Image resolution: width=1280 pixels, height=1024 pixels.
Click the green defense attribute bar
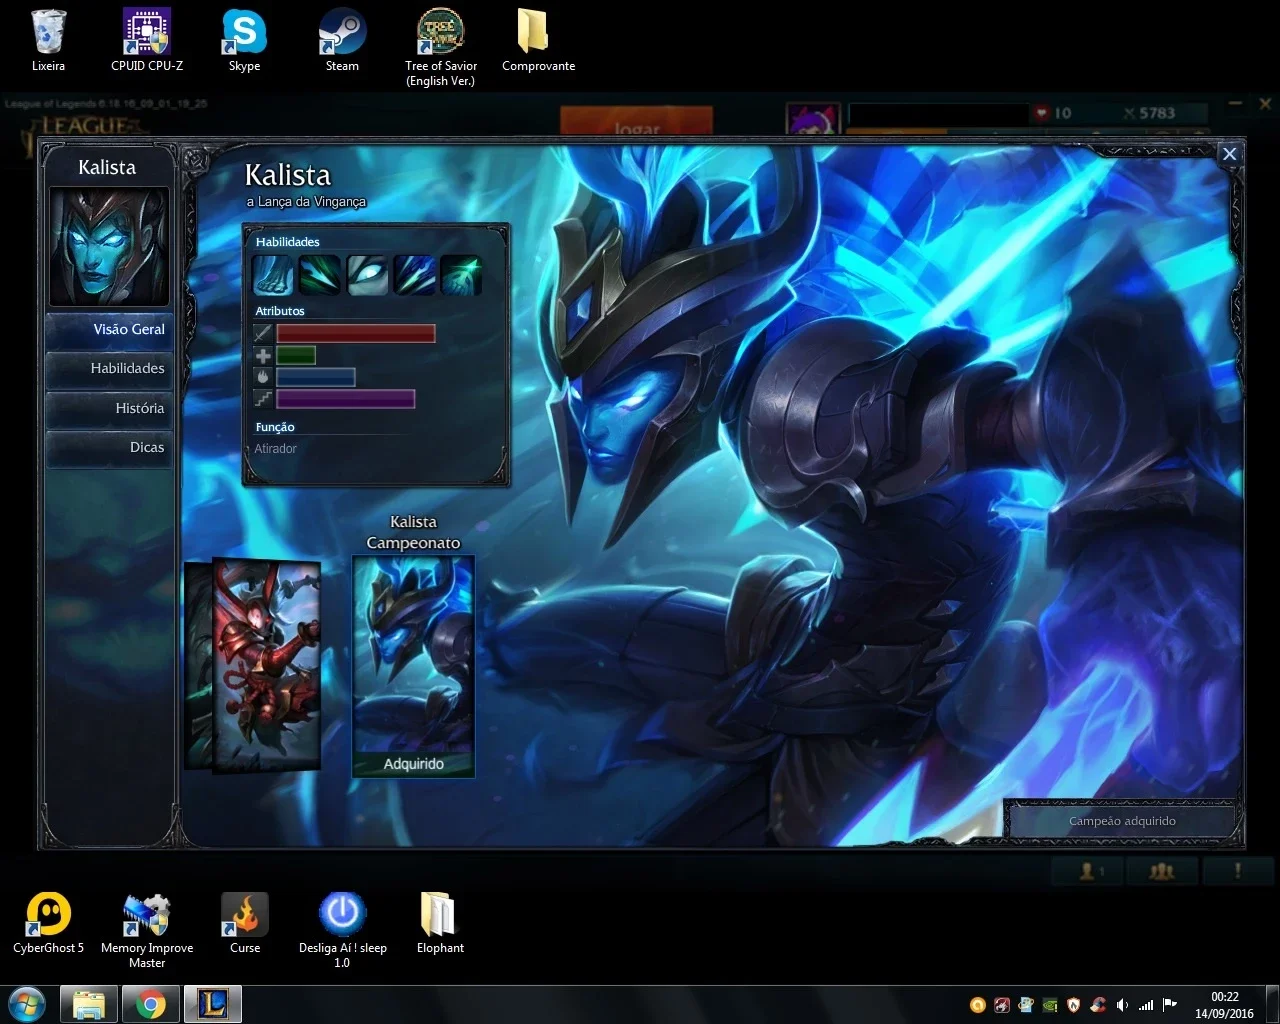(296, 355)
